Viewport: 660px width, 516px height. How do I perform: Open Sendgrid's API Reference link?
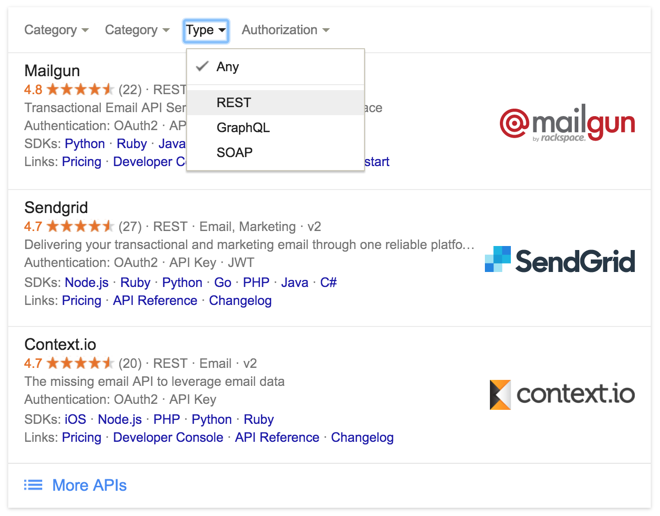pos(155,300)
